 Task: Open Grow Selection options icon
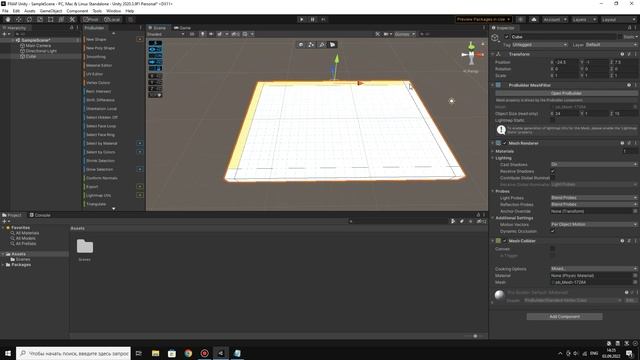pos(140,169)
